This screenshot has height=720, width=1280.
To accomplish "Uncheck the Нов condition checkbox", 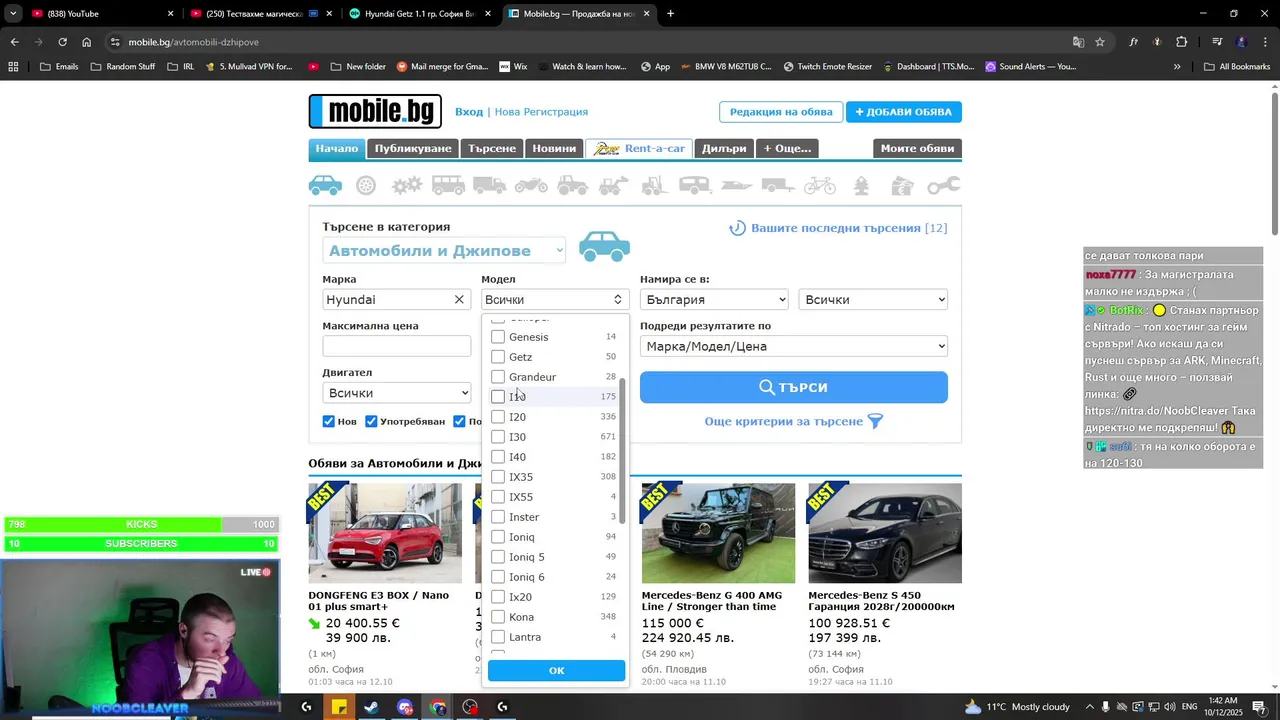I will (x=328, y=421).
